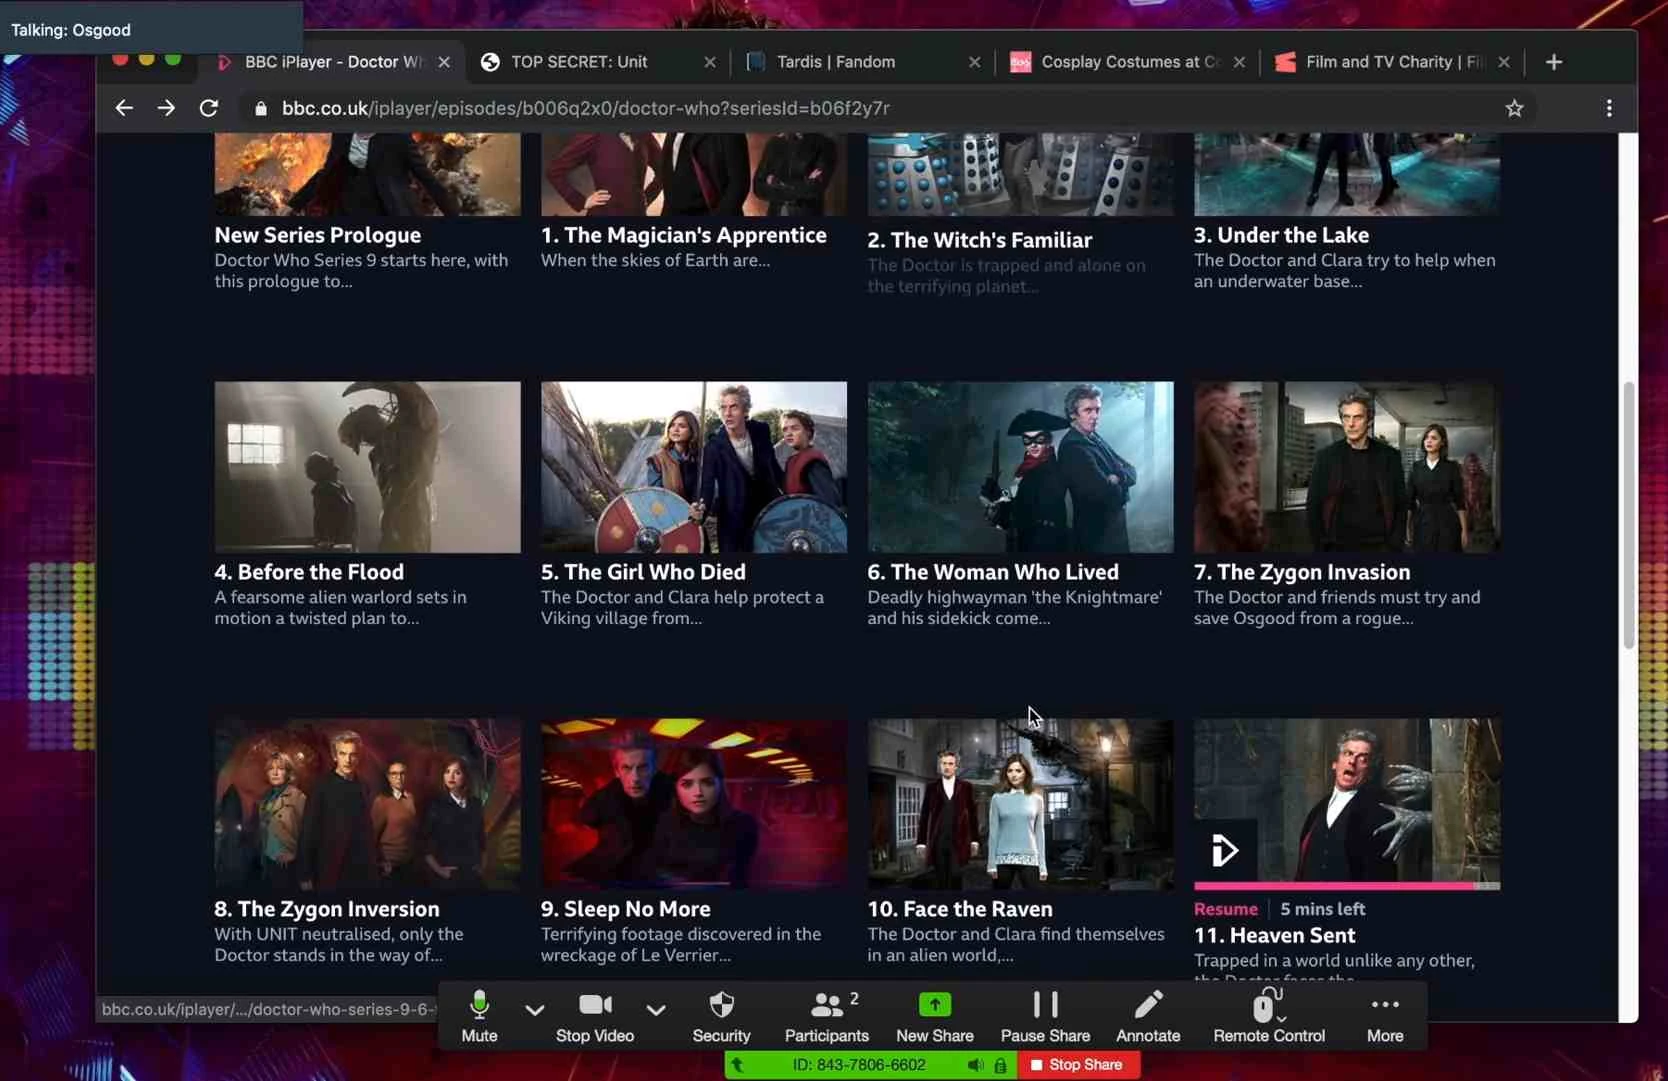Open Under the Lake episode title
Screen dimensions: 1668x1081
1282,235
